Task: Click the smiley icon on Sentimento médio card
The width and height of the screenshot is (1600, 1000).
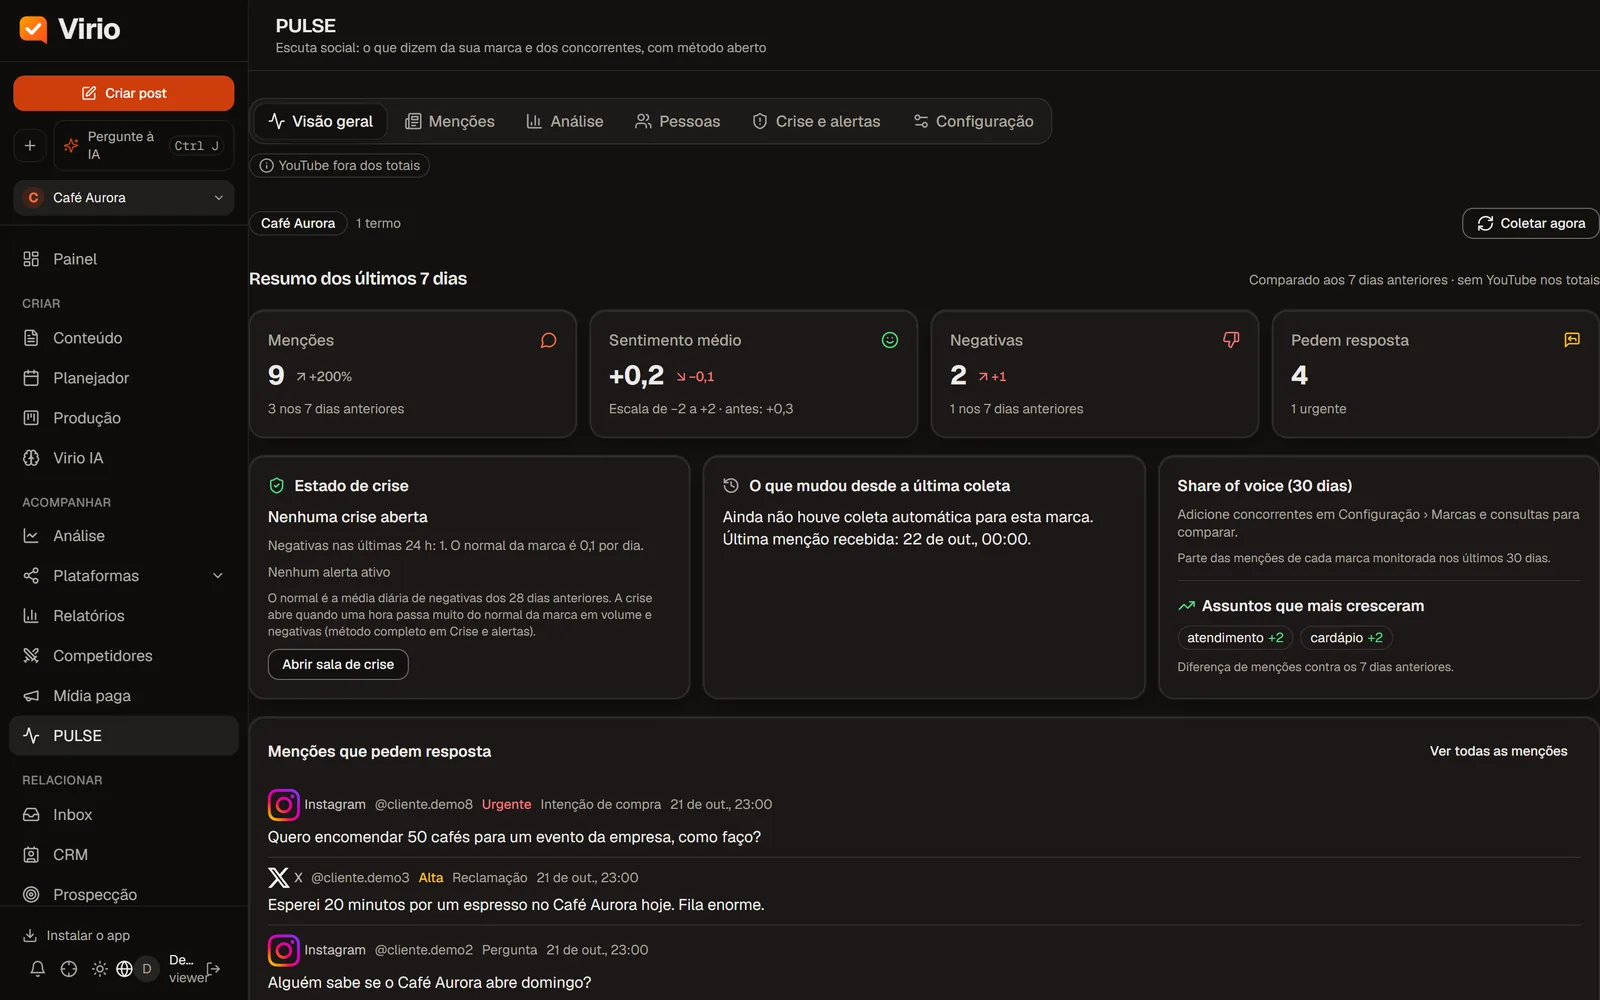Action: 890,340
